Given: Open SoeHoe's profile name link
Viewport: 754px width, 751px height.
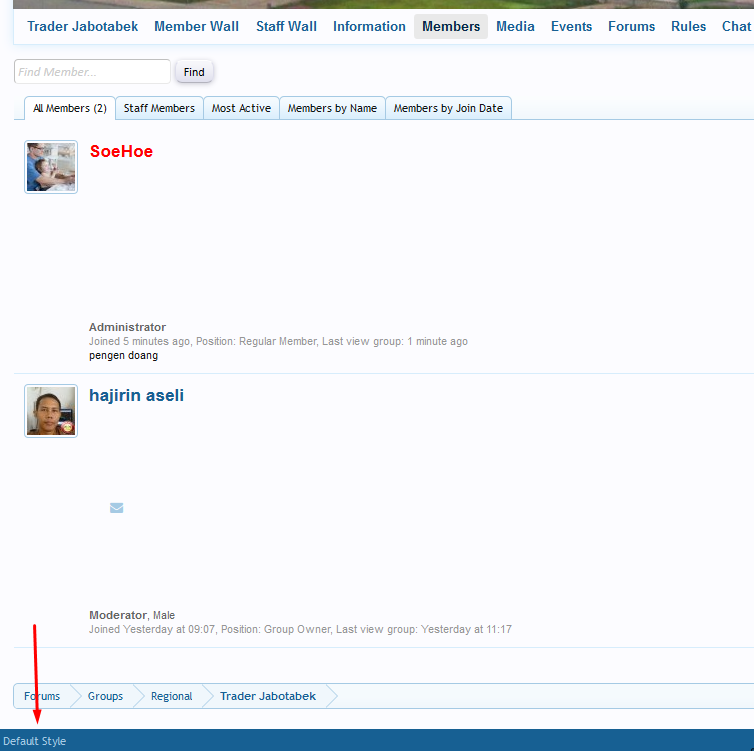Looking at the screenshot, I should (x=121, y=152).
